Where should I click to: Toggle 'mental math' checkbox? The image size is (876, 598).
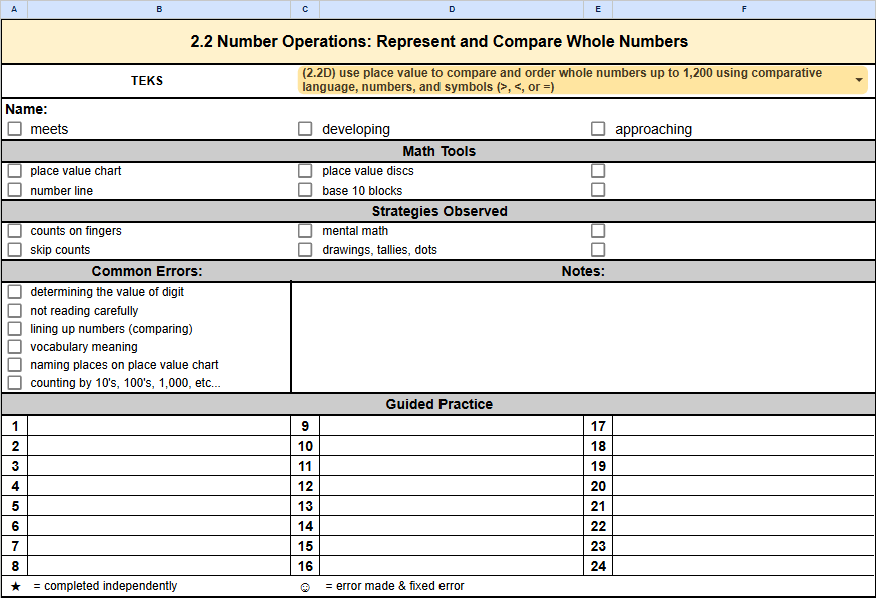click(305, 230)
